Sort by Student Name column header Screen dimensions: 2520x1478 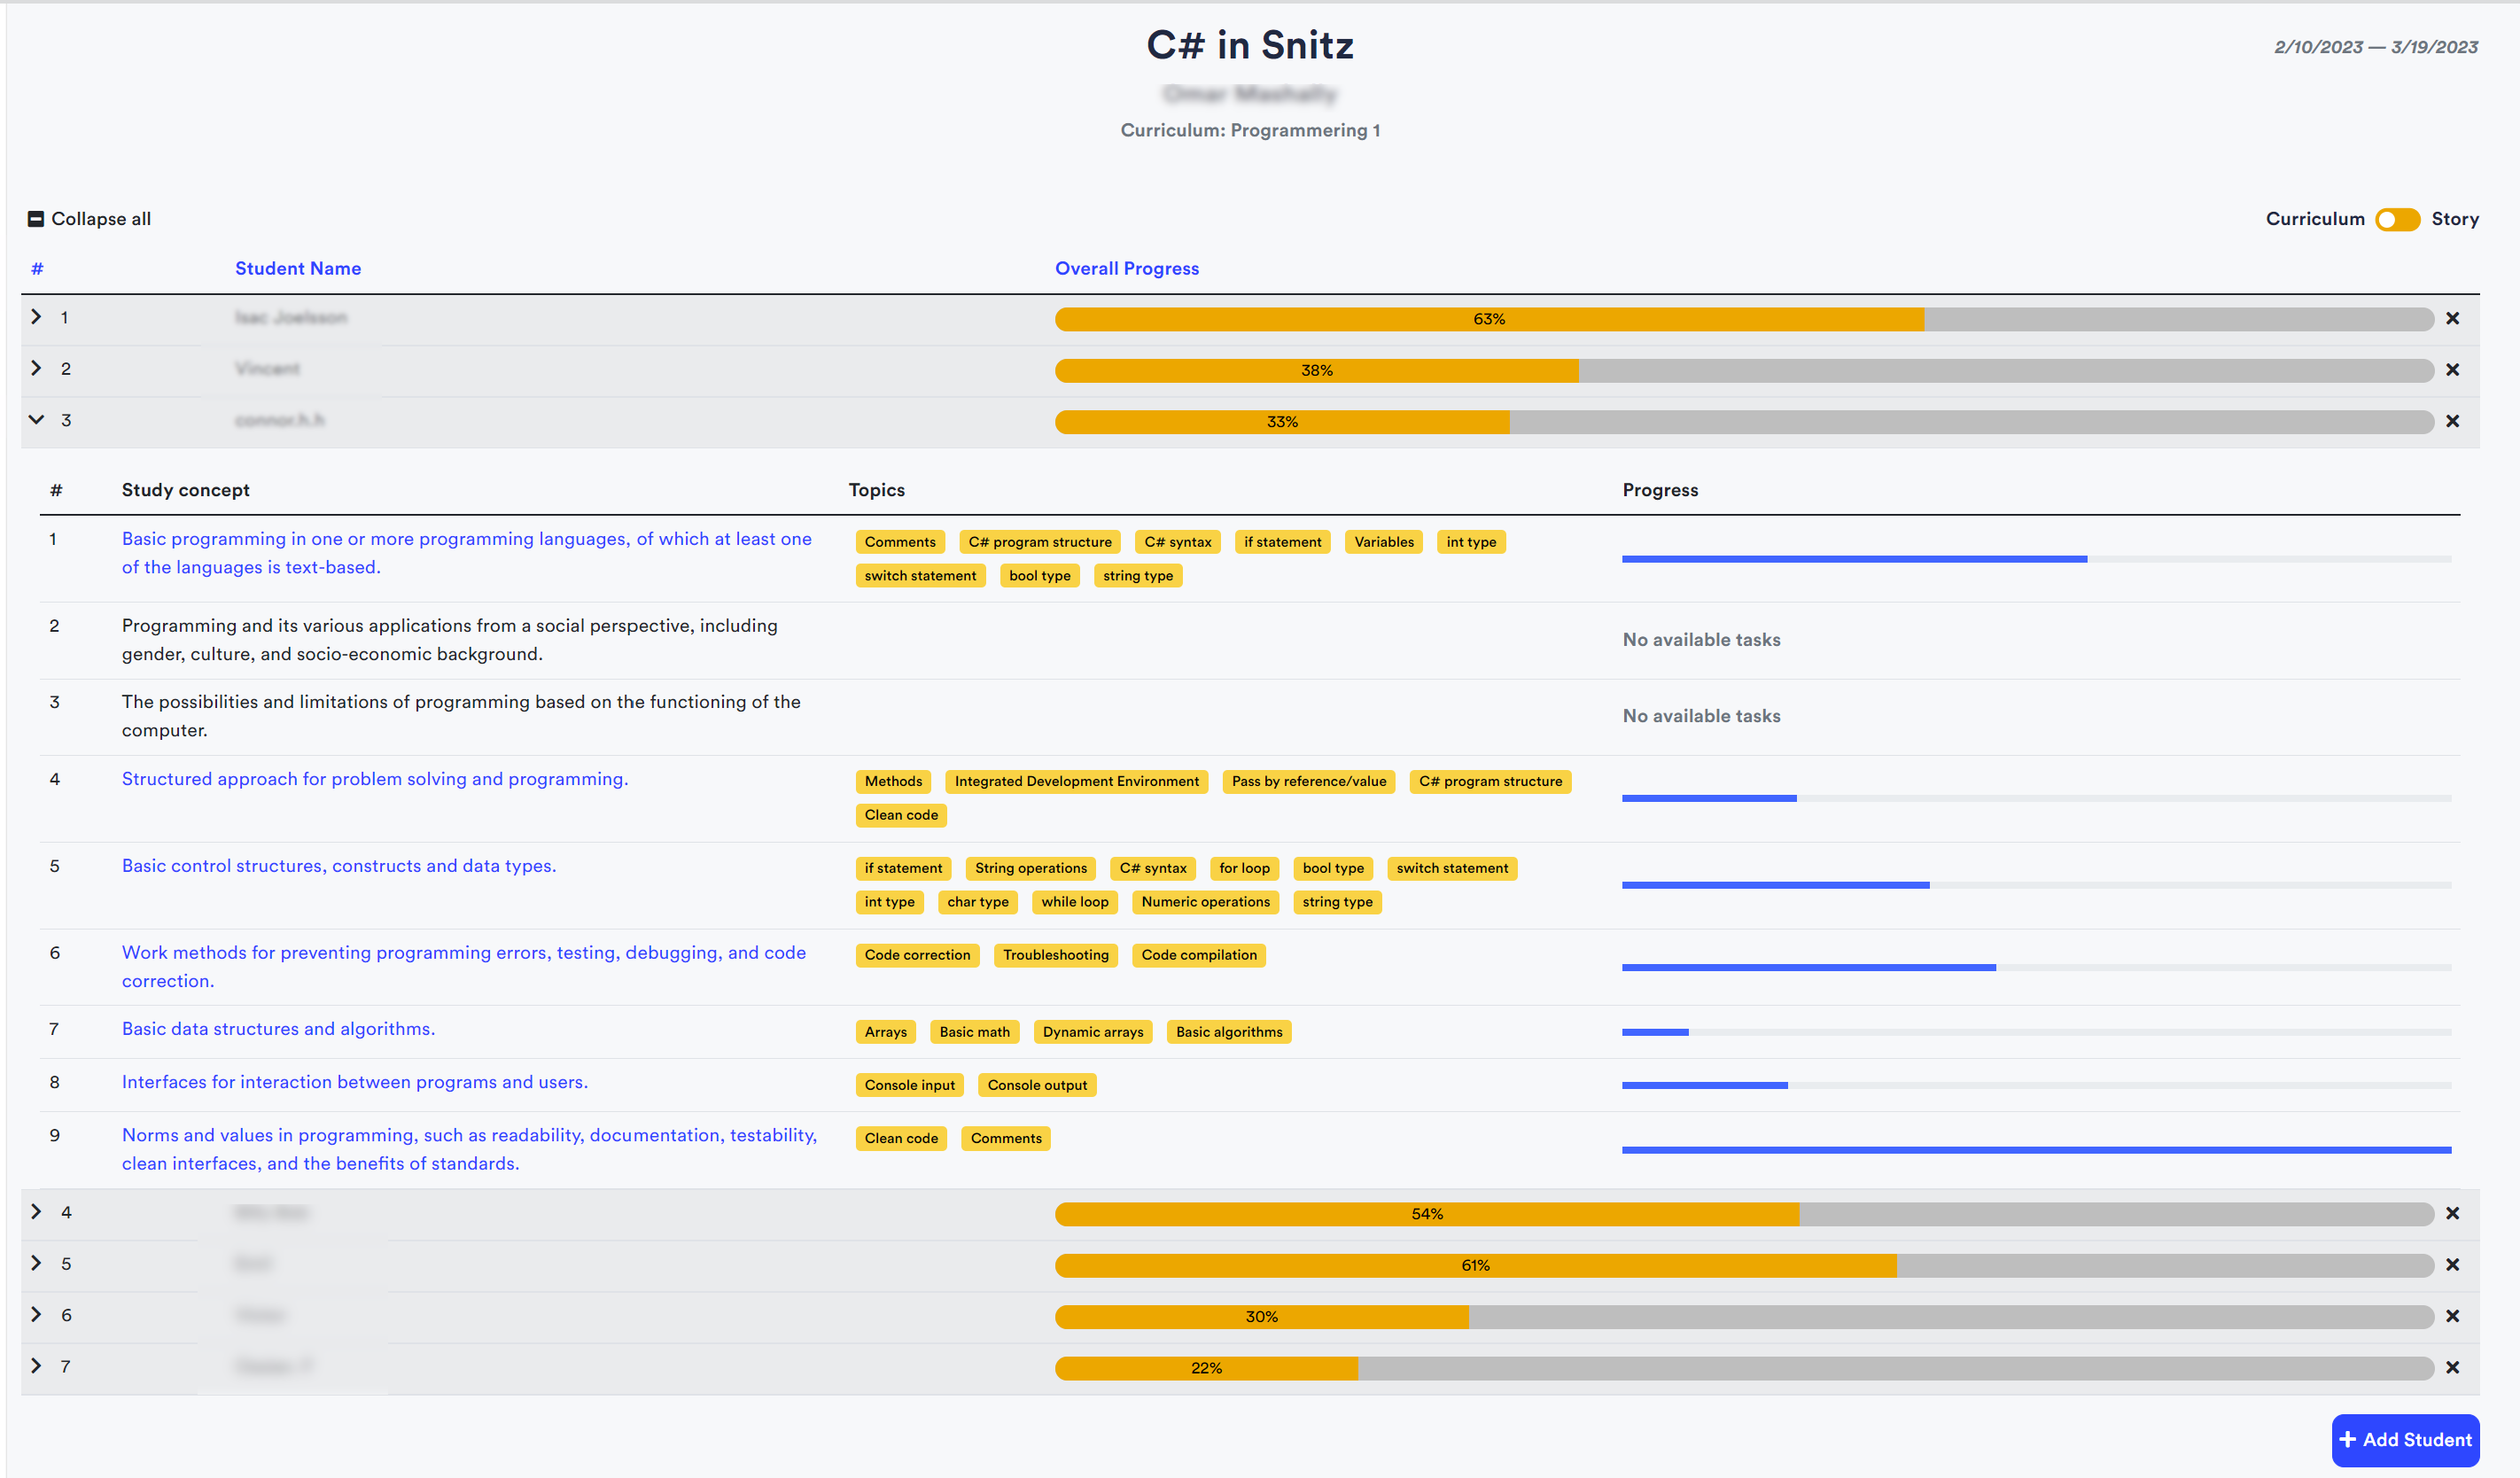pyautogui.click(x=298, y=268)
